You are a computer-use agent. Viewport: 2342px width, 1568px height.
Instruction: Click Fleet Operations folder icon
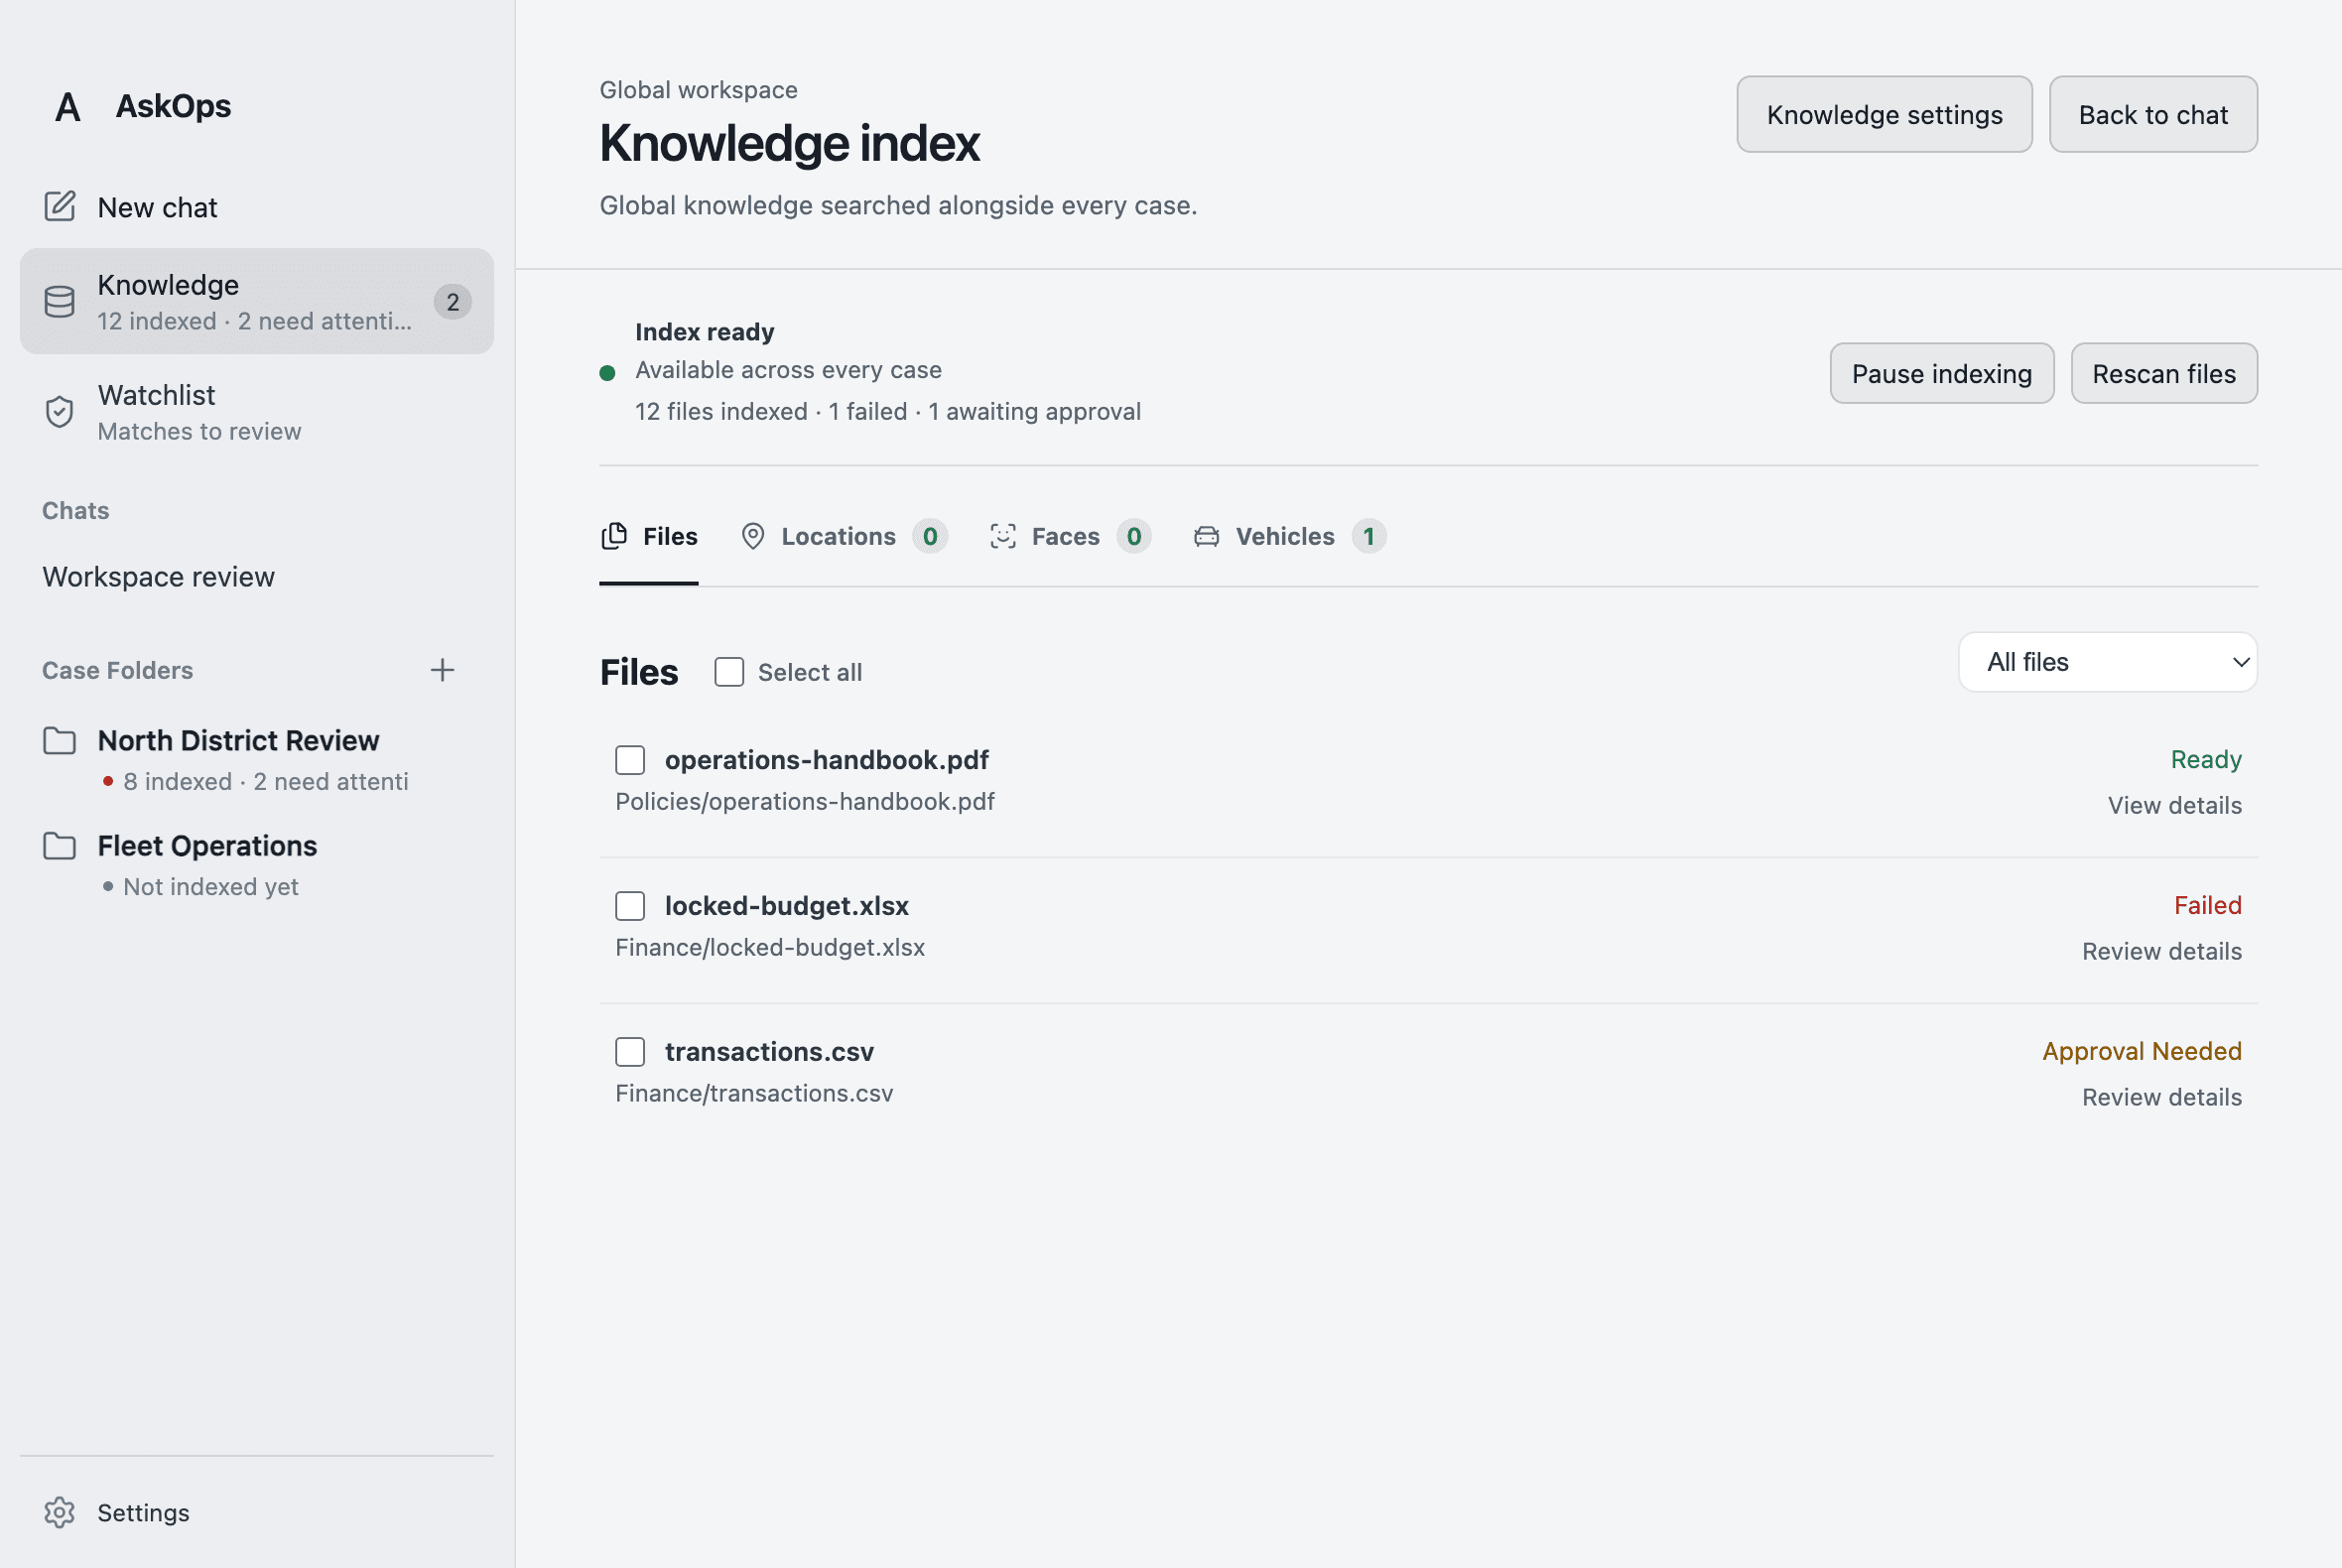coord(60,846)
